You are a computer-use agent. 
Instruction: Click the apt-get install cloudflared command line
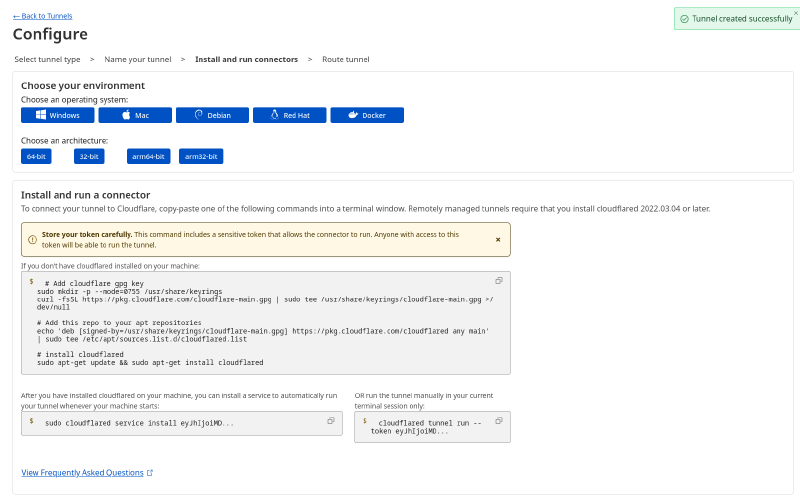[150, 363]
